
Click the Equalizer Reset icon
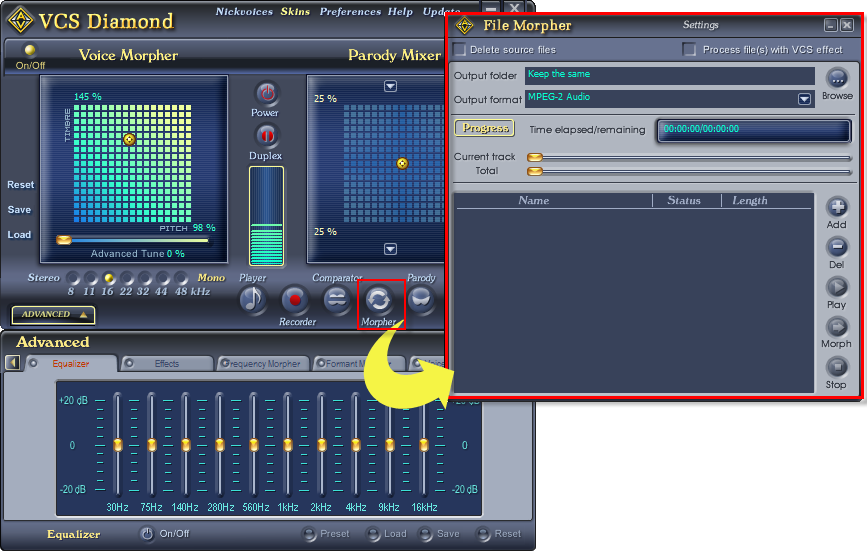[x=483, y=534]
